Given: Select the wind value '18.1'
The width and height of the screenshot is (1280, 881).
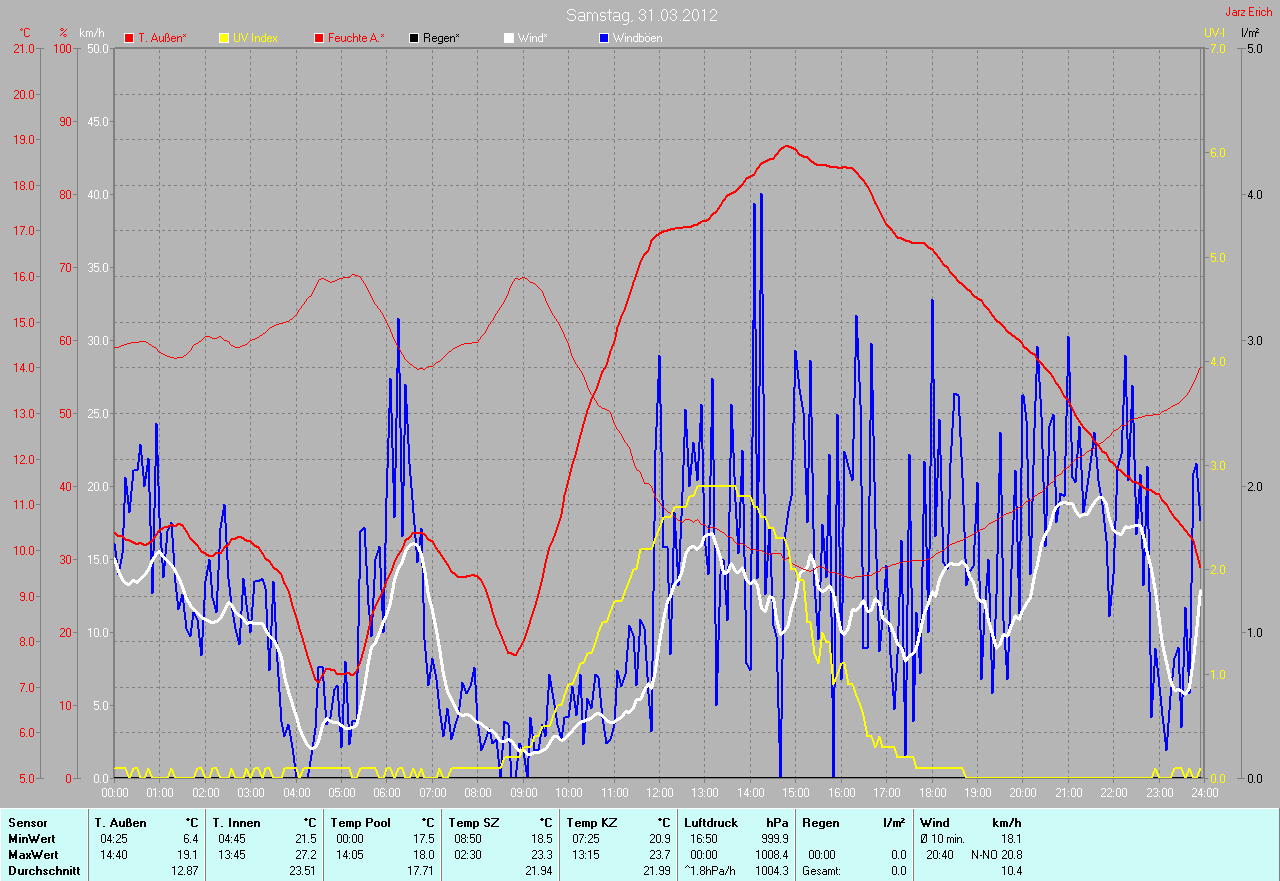Looking at the screenshot, I should click(x=1011, y=839).
